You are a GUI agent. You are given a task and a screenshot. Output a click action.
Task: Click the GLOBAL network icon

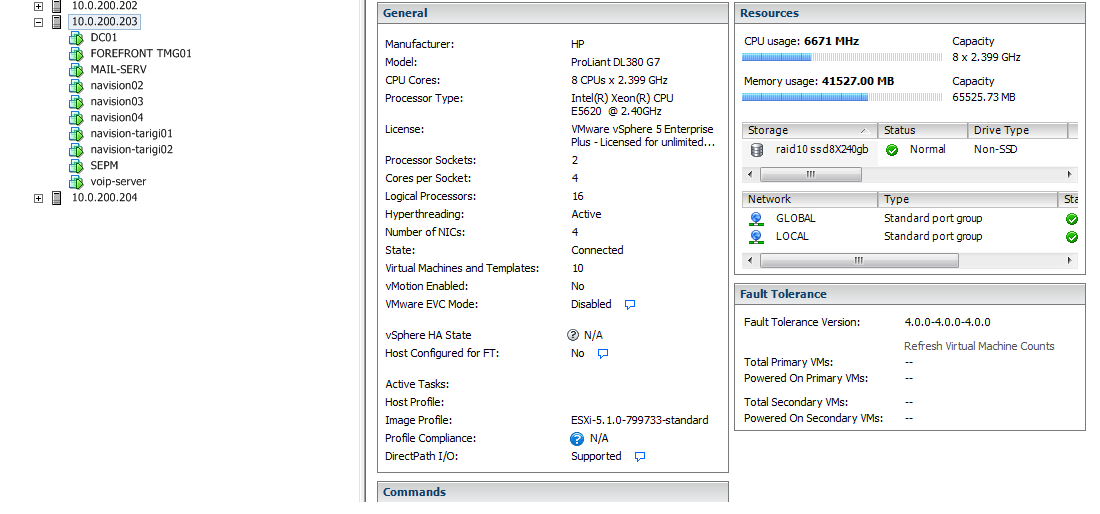[x=757, y=219]
